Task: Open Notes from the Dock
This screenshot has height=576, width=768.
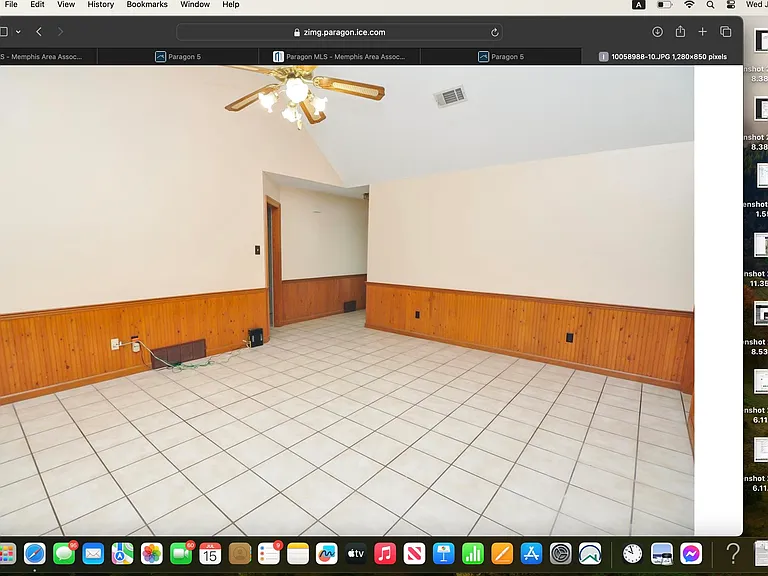Action: (x=298, y=554)
